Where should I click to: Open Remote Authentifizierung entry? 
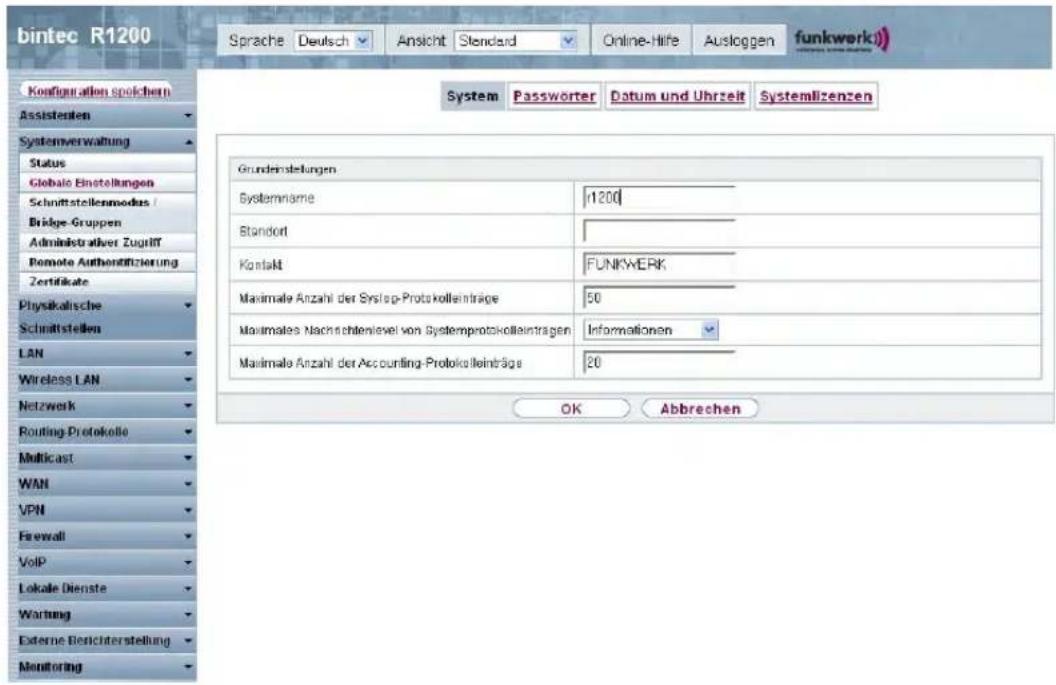(108, 262)
